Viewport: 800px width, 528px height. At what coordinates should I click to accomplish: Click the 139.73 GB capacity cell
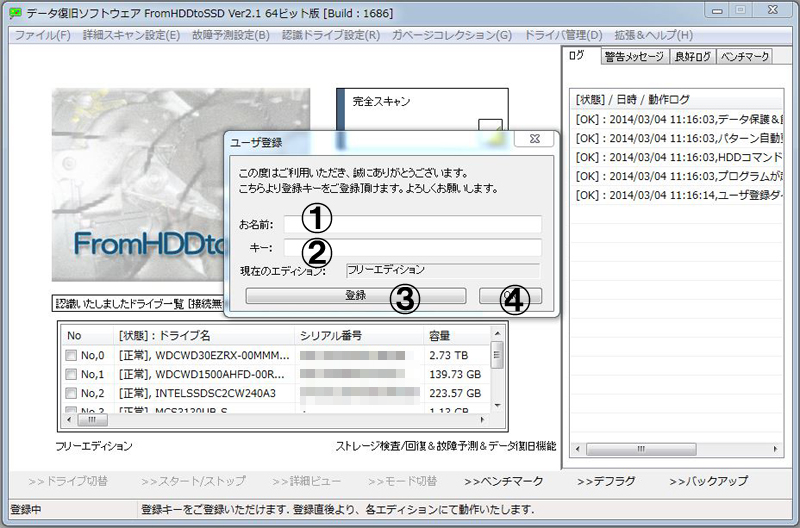point(455,374)
